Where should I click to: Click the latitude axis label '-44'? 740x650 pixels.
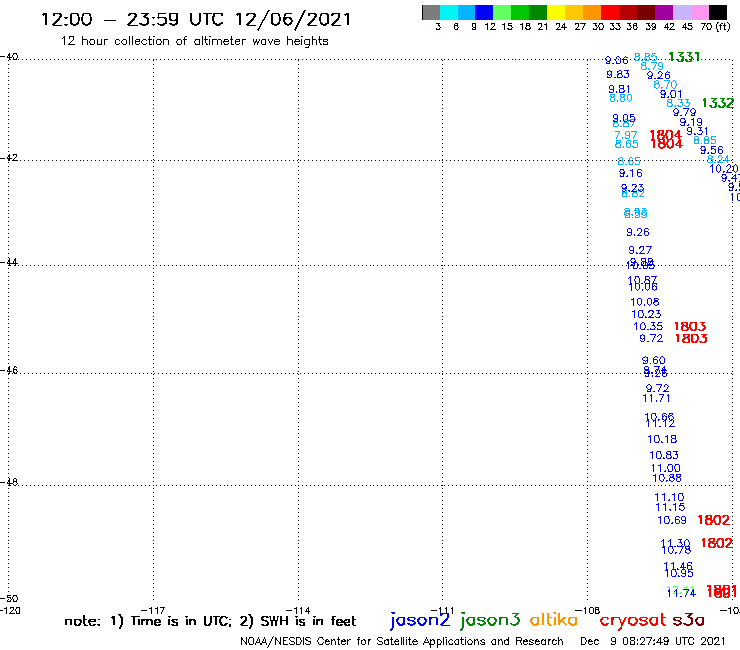[9, 262]
